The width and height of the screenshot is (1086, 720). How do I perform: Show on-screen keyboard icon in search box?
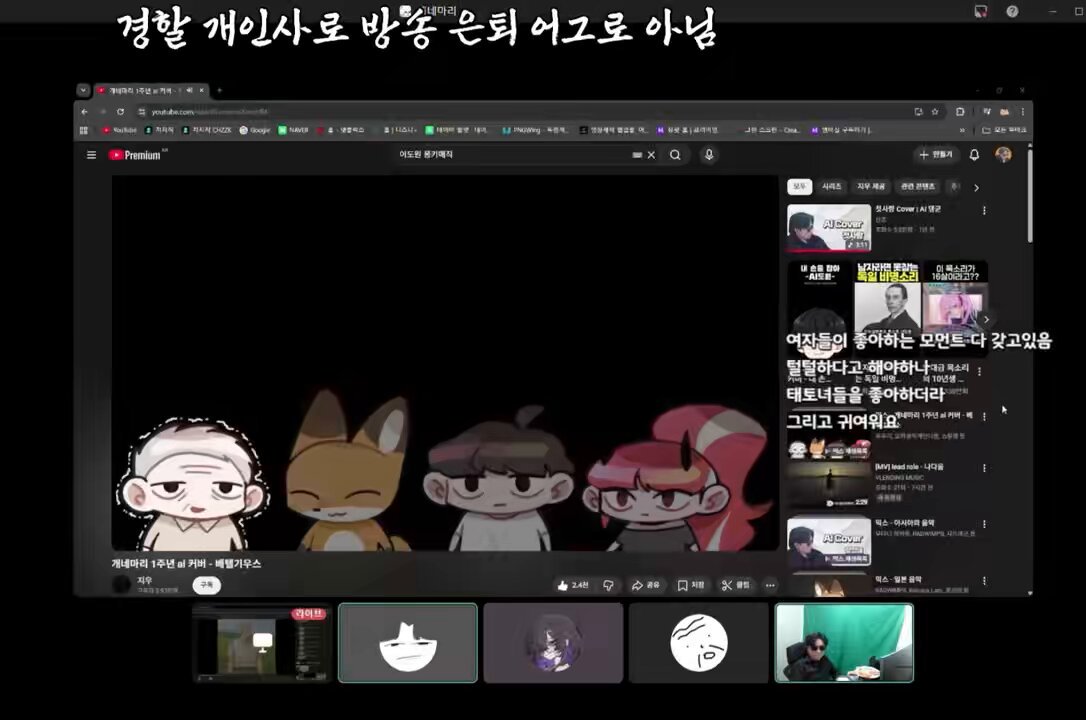click(637, 155)
